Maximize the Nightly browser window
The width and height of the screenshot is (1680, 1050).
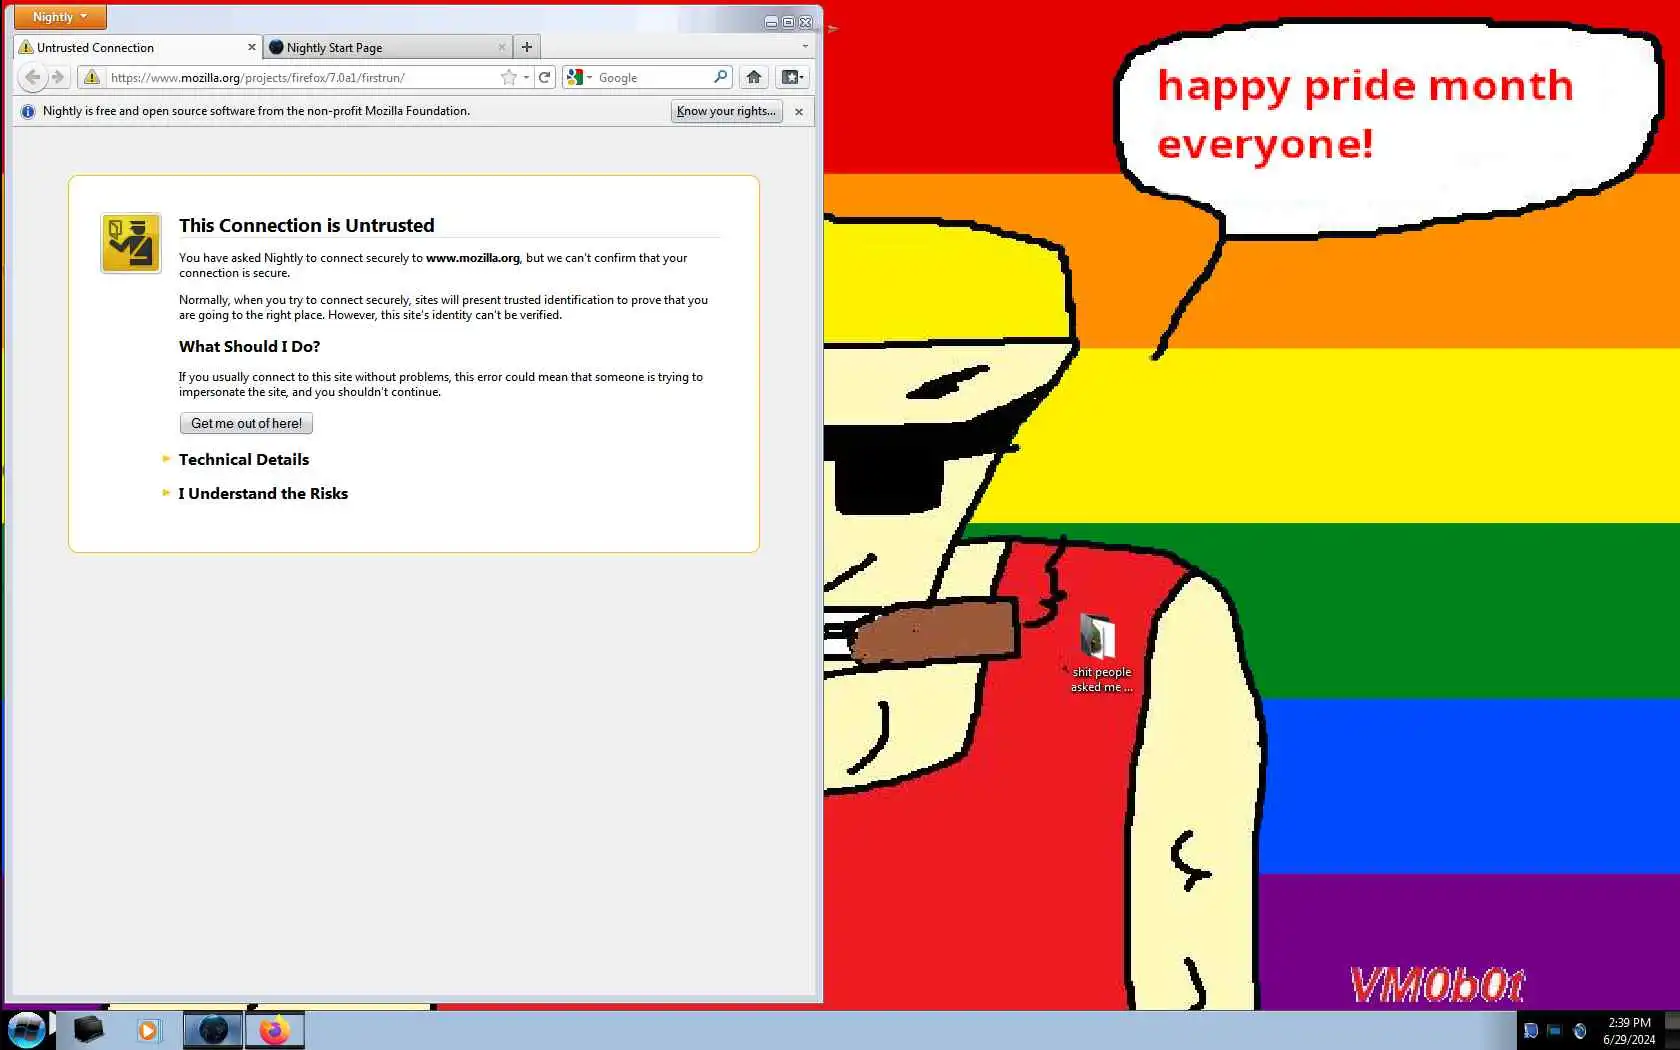788,21
